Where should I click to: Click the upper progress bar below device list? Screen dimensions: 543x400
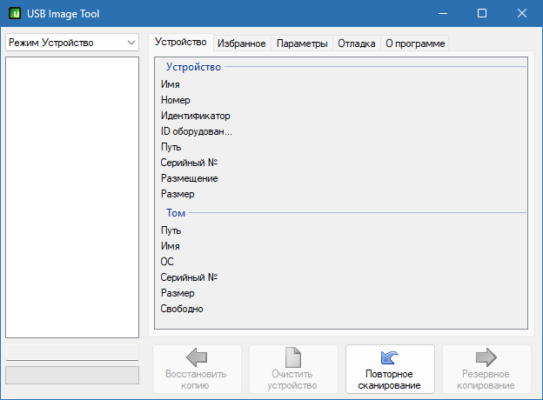tap(72, 353)
